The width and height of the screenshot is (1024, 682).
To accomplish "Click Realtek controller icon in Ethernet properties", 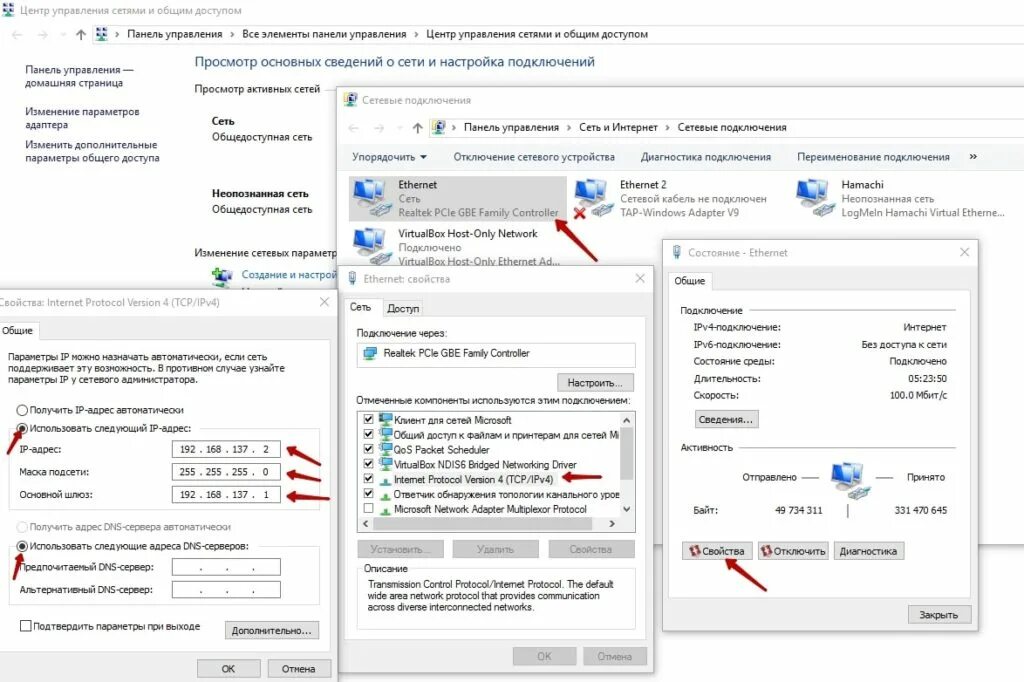I will (x=370, y=353).
